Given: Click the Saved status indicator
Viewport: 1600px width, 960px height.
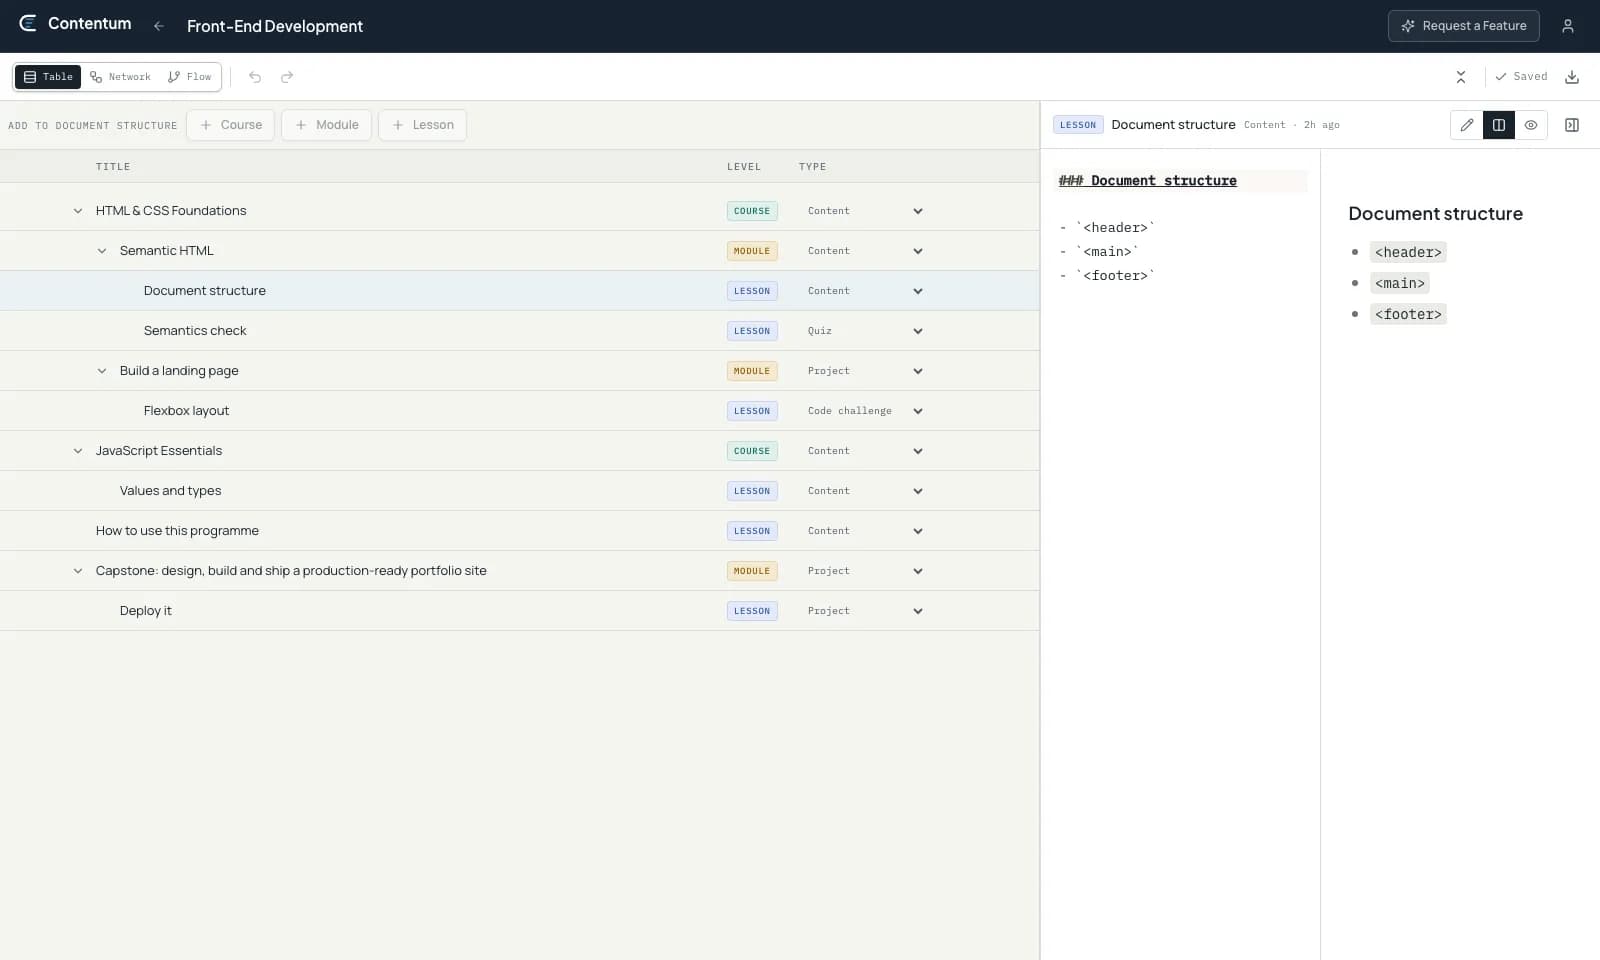Looking at the screenshot, I should point(1521,77).
